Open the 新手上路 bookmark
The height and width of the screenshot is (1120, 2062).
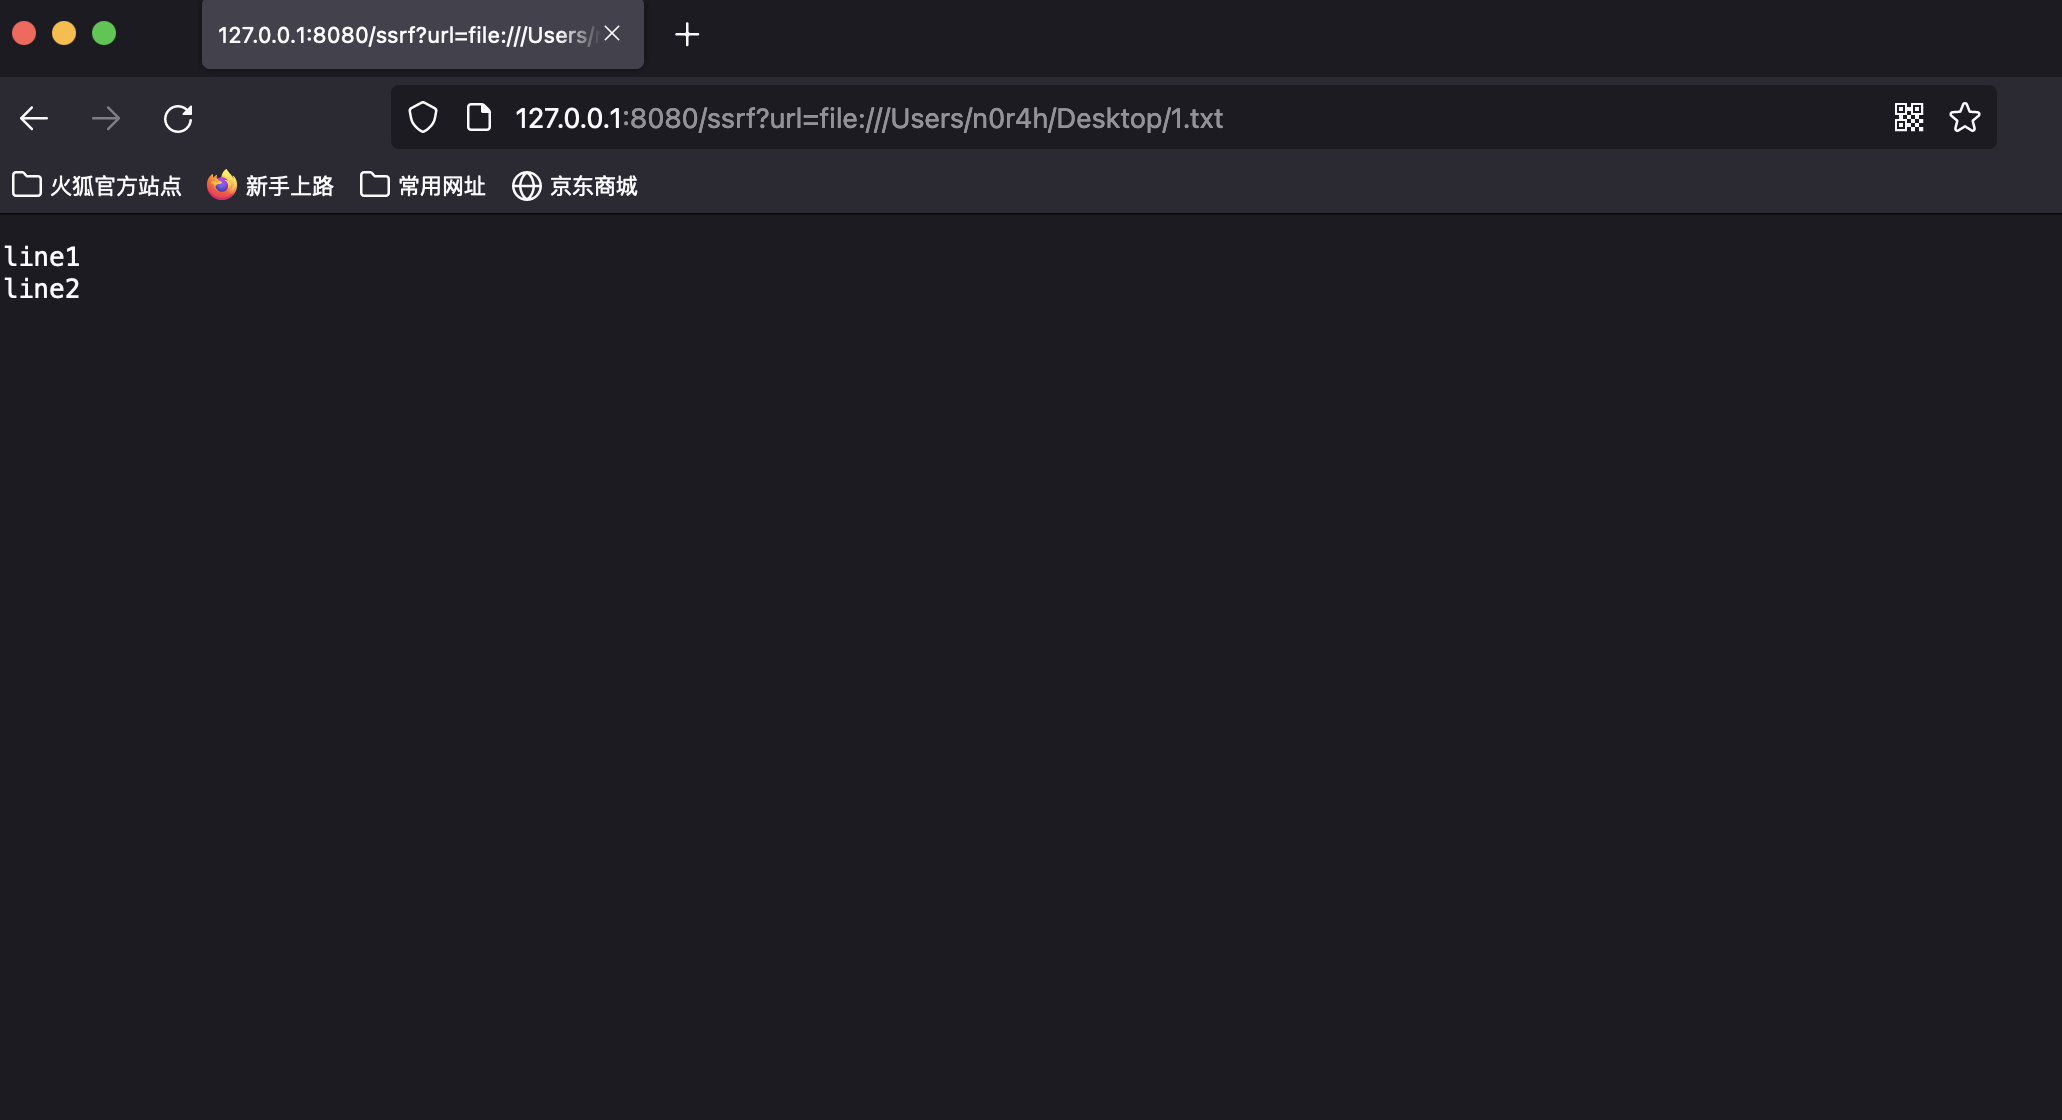270,186
